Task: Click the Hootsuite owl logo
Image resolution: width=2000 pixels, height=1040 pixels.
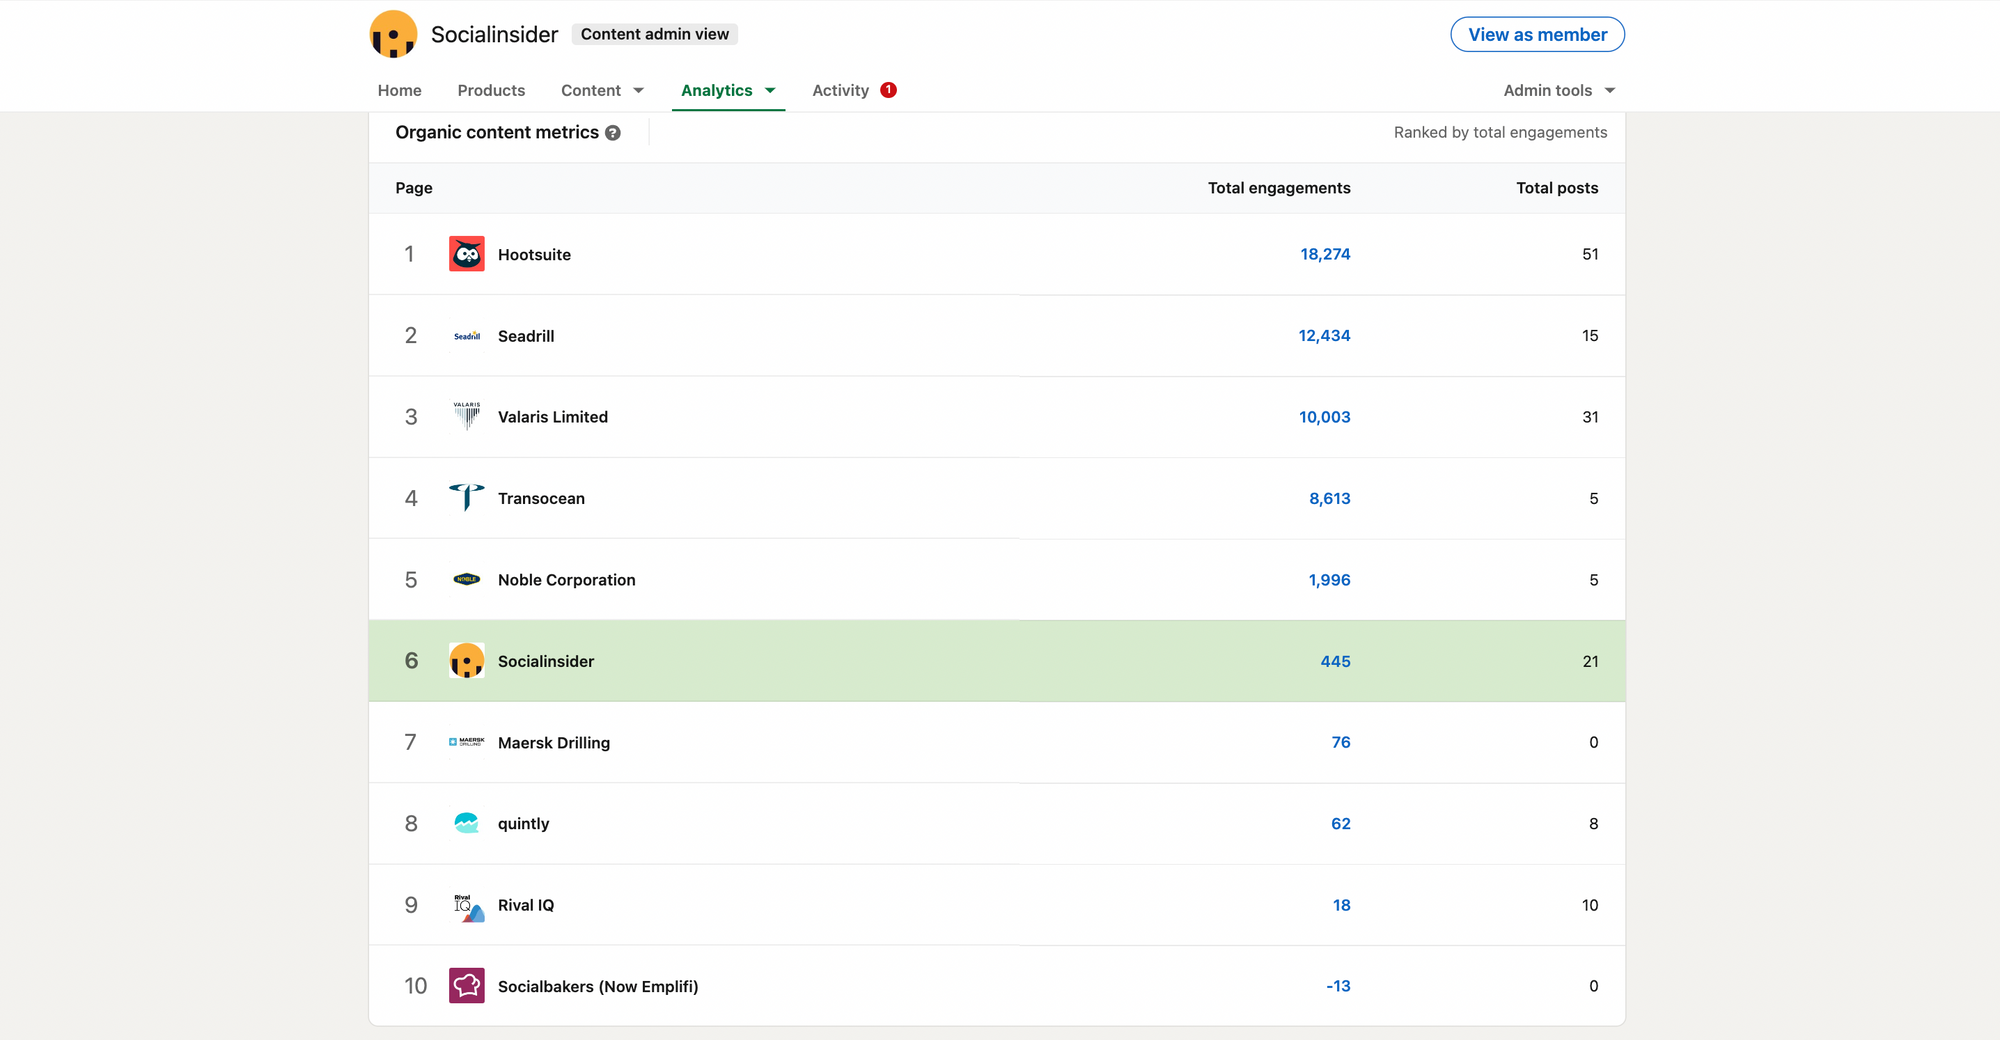Action: point(467,254)
